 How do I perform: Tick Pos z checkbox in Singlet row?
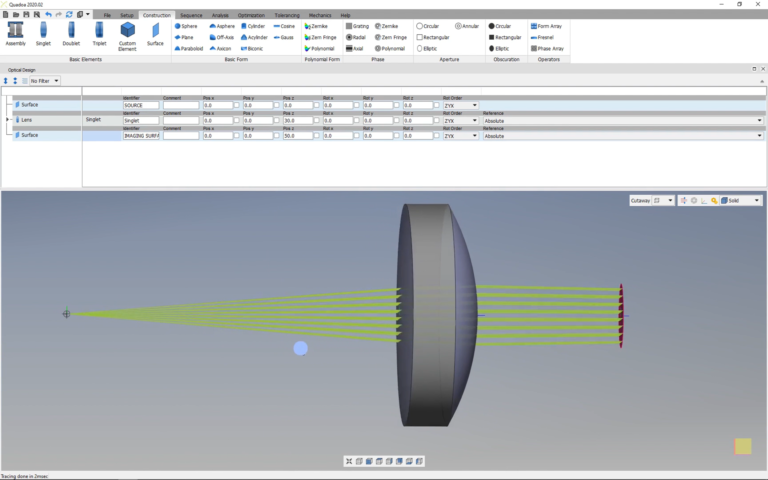(316, 120)
